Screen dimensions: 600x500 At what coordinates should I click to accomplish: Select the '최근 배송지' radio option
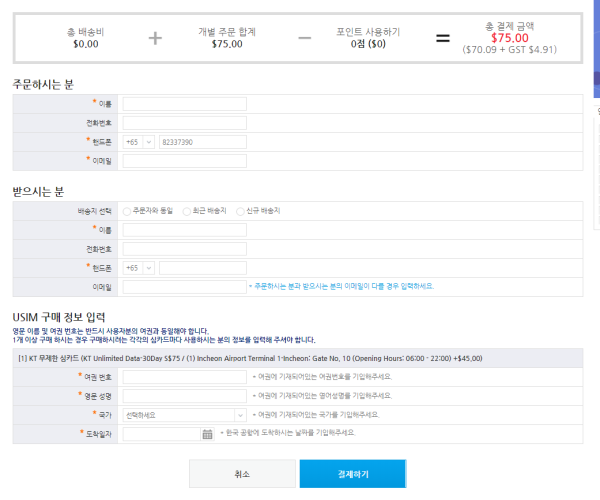pos(186,211)
